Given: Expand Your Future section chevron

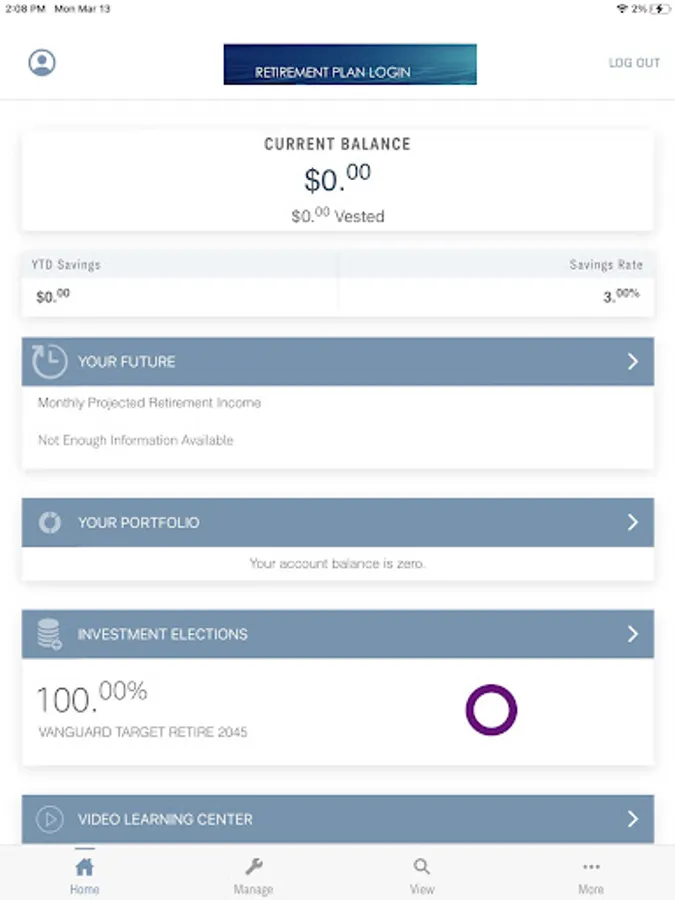Looking at the screenshot, I should tap(632, 362).
